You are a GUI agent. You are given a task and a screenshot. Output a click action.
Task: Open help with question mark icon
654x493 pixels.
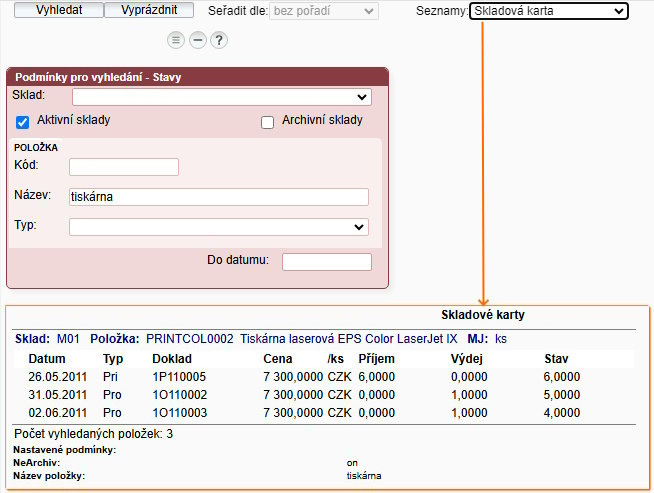[219, 40]
